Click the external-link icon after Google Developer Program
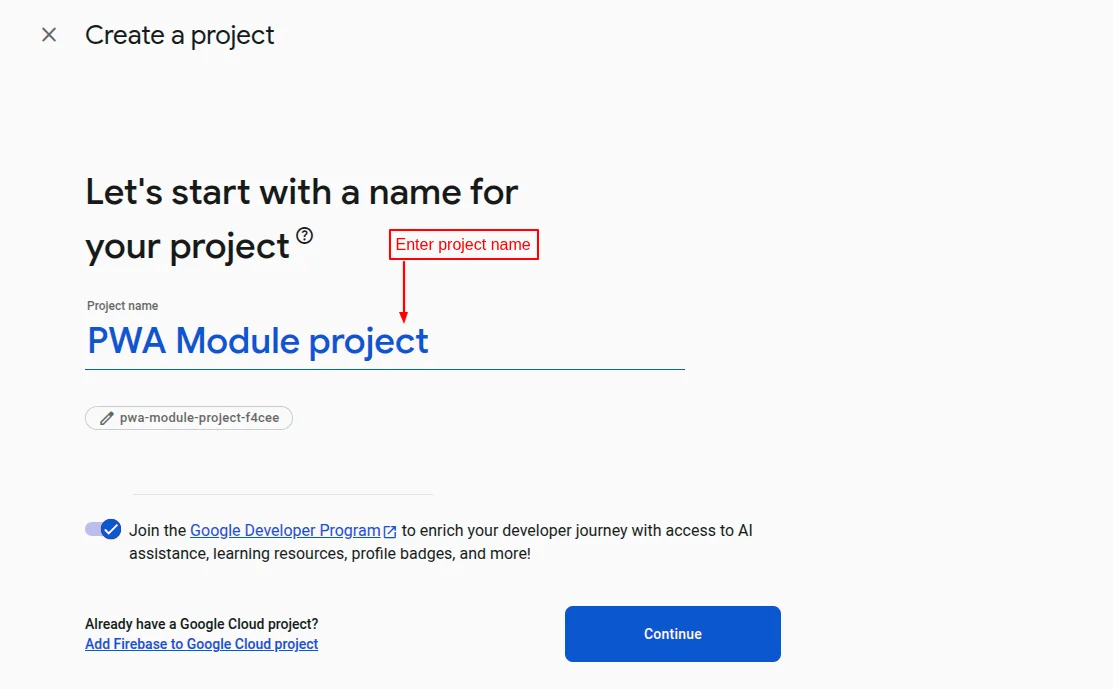The height and width of the screenshot is (689, 1113). (389, 530)
